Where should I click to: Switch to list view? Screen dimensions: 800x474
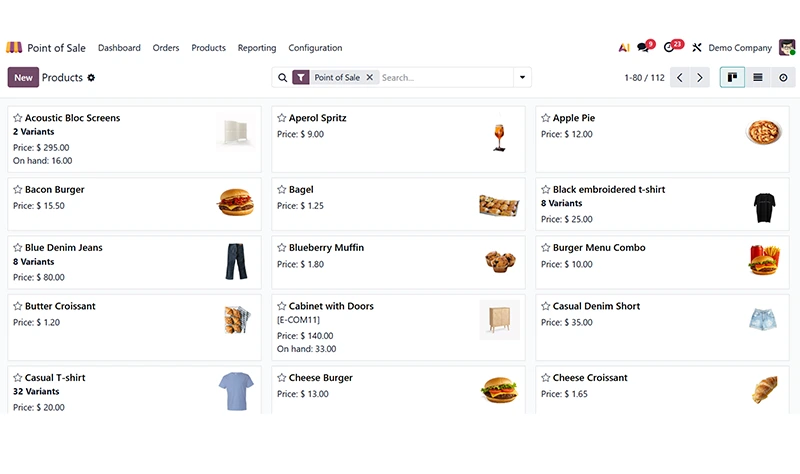pos(758,78)
